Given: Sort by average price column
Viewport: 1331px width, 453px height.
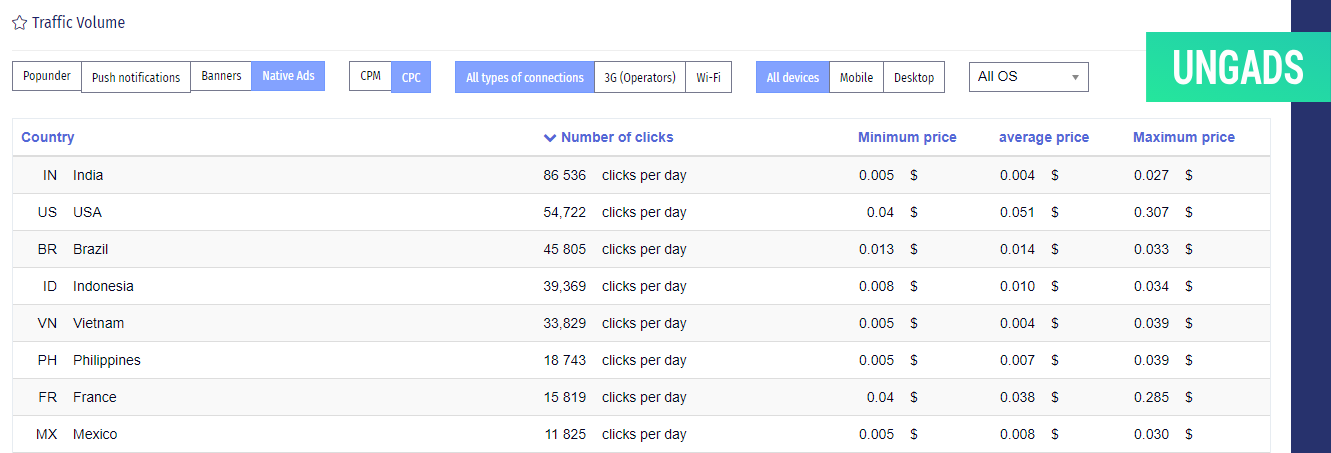Looking at the screenshot, I should pyautogui.click(x=1044, y=137).
